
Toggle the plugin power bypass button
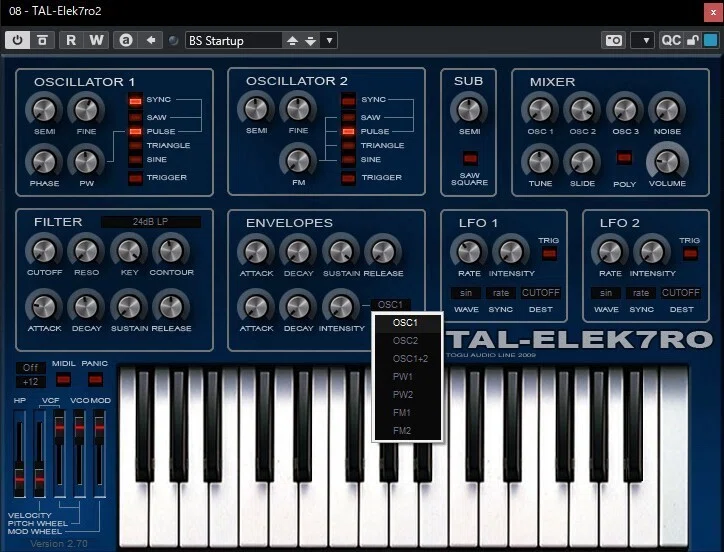[18, 40]
